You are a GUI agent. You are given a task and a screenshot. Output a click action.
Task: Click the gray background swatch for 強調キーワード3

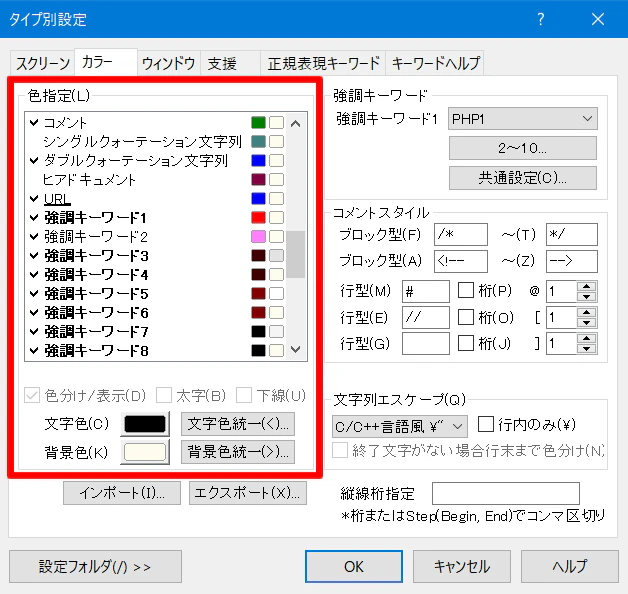tap(276, 256)
